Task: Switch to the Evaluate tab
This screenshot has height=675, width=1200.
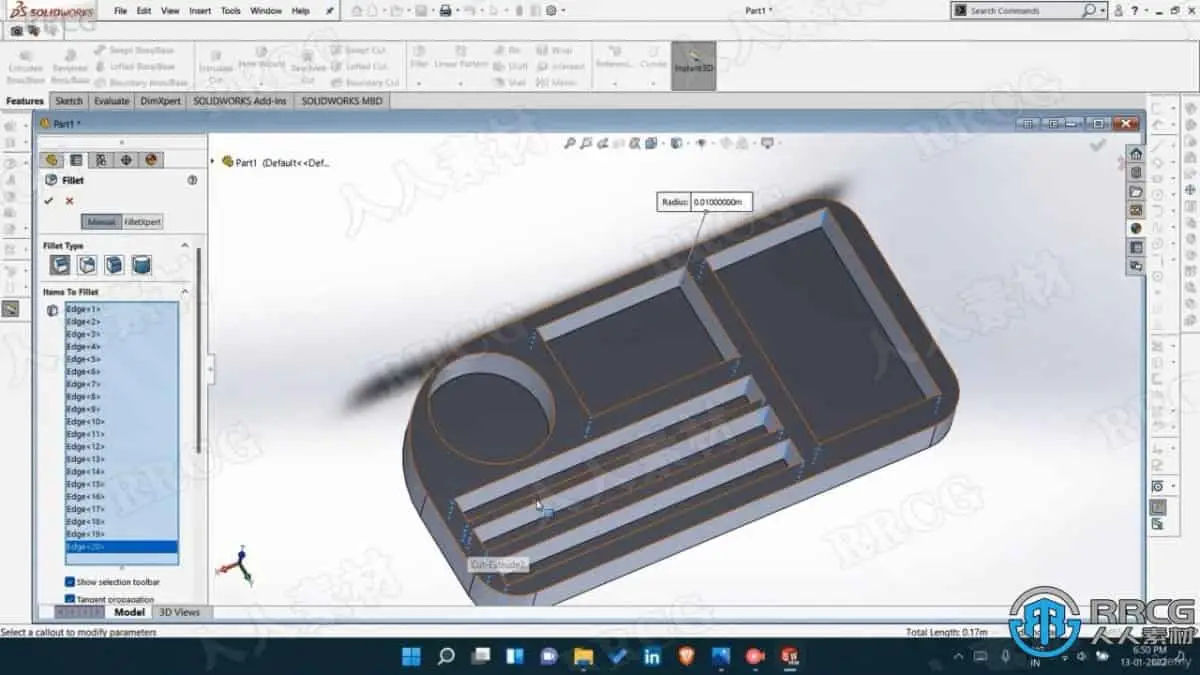Action: 112,101
